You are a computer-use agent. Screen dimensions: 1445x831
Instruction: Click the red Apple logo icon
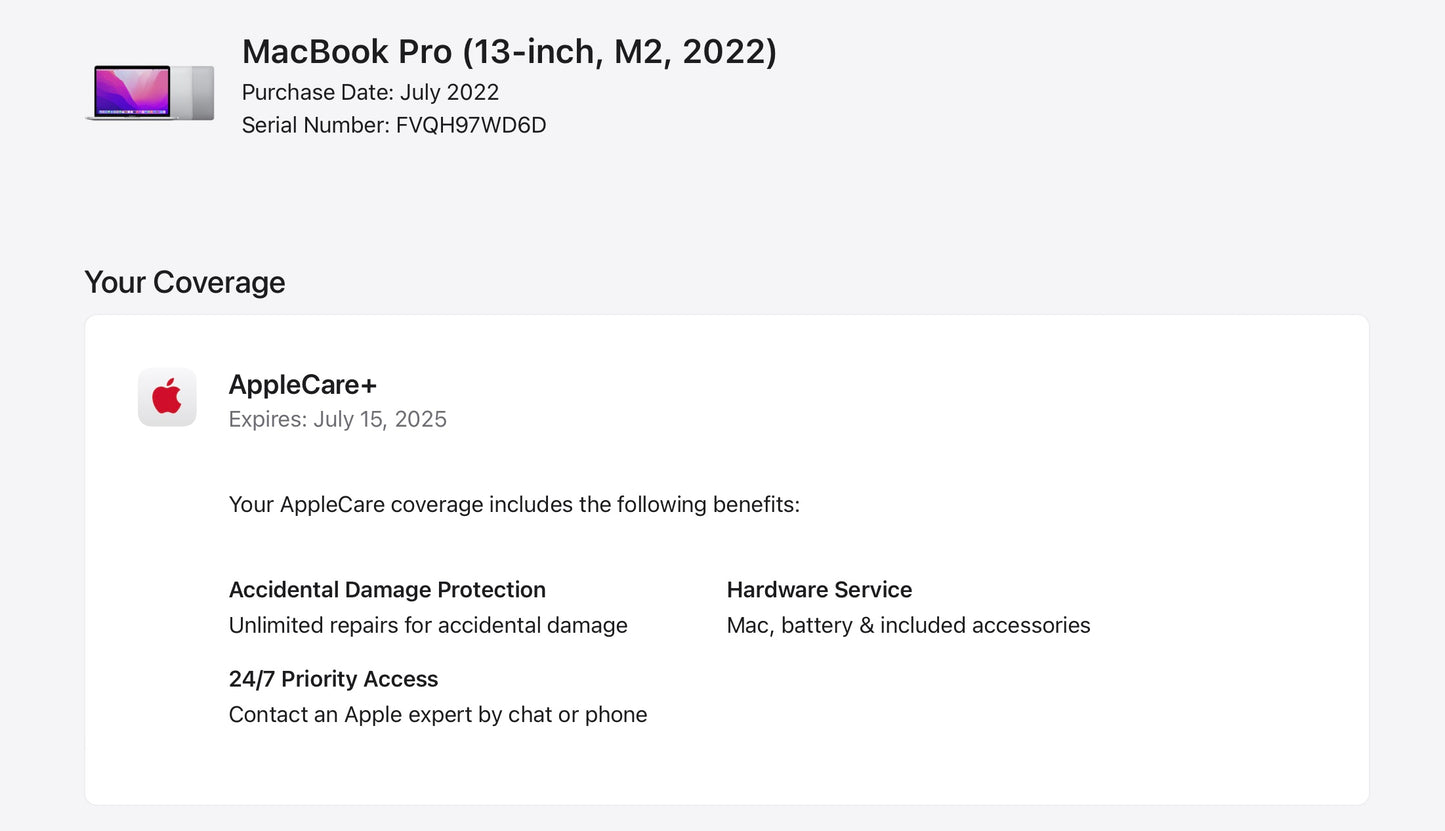tap(167, 397)
